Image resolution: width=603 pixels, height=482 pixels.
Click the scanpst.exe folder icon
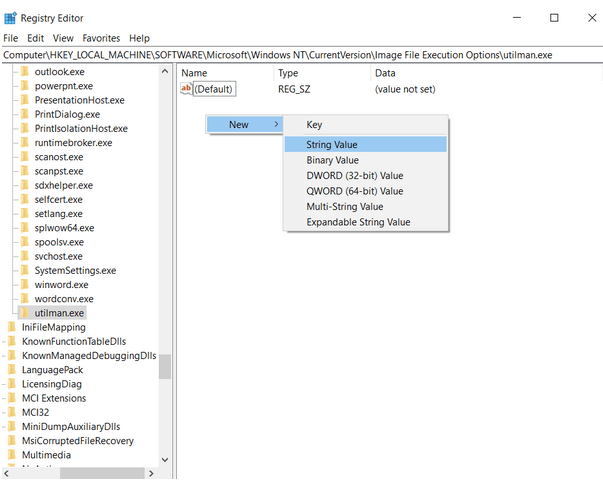(x=25, y=171)
